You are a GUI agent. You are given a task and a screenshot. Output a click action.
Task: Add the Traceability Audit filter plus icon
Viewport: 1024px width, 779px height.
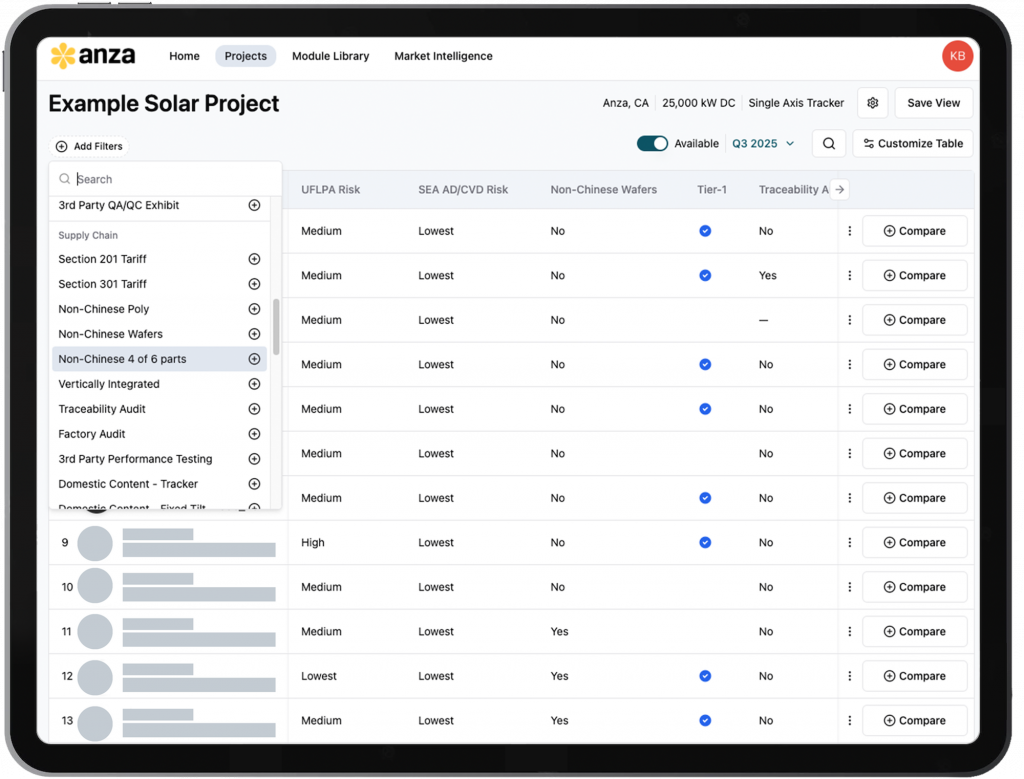tap(254, 409)
